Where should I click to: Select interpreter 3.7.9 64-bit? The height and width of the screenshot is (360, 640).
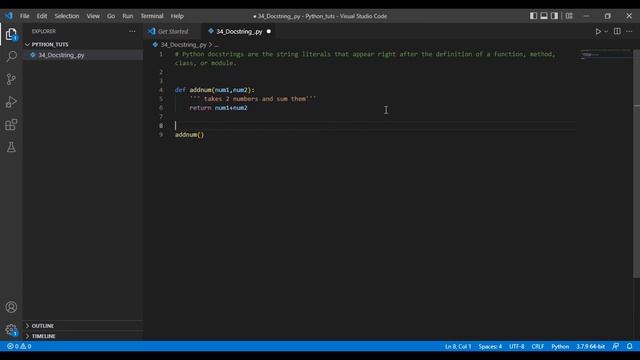(590, 347)
